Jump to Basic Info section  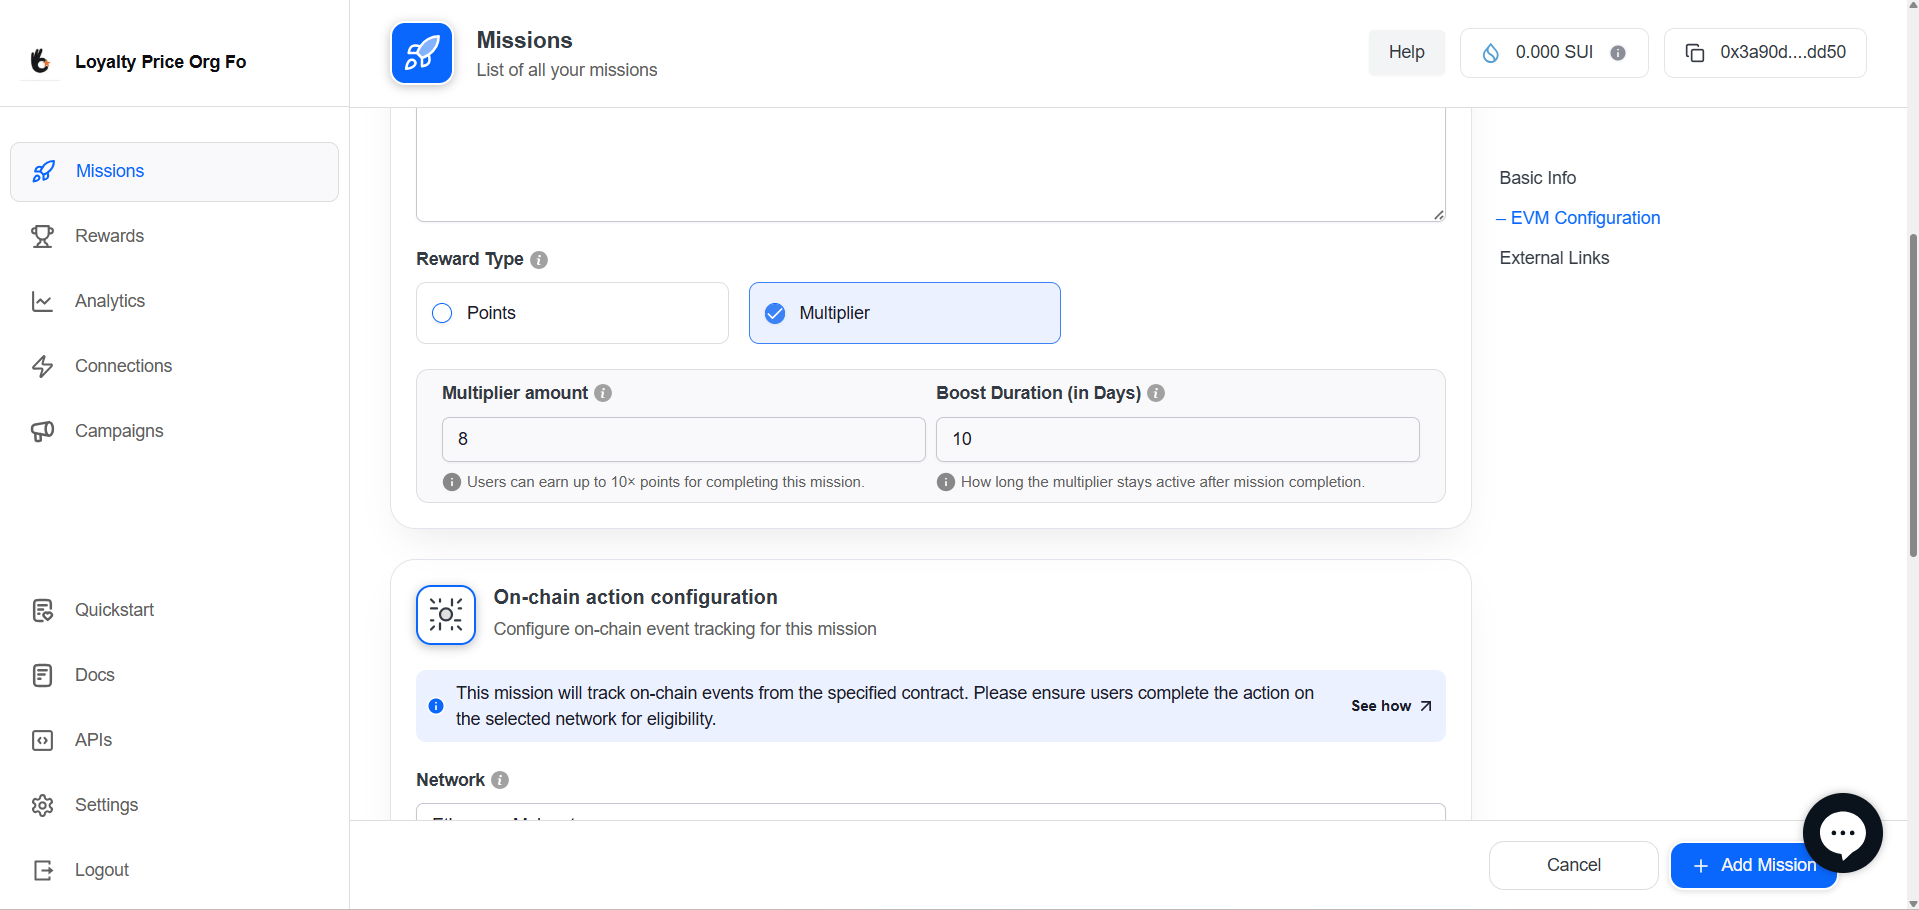(x=1537, y=178)
